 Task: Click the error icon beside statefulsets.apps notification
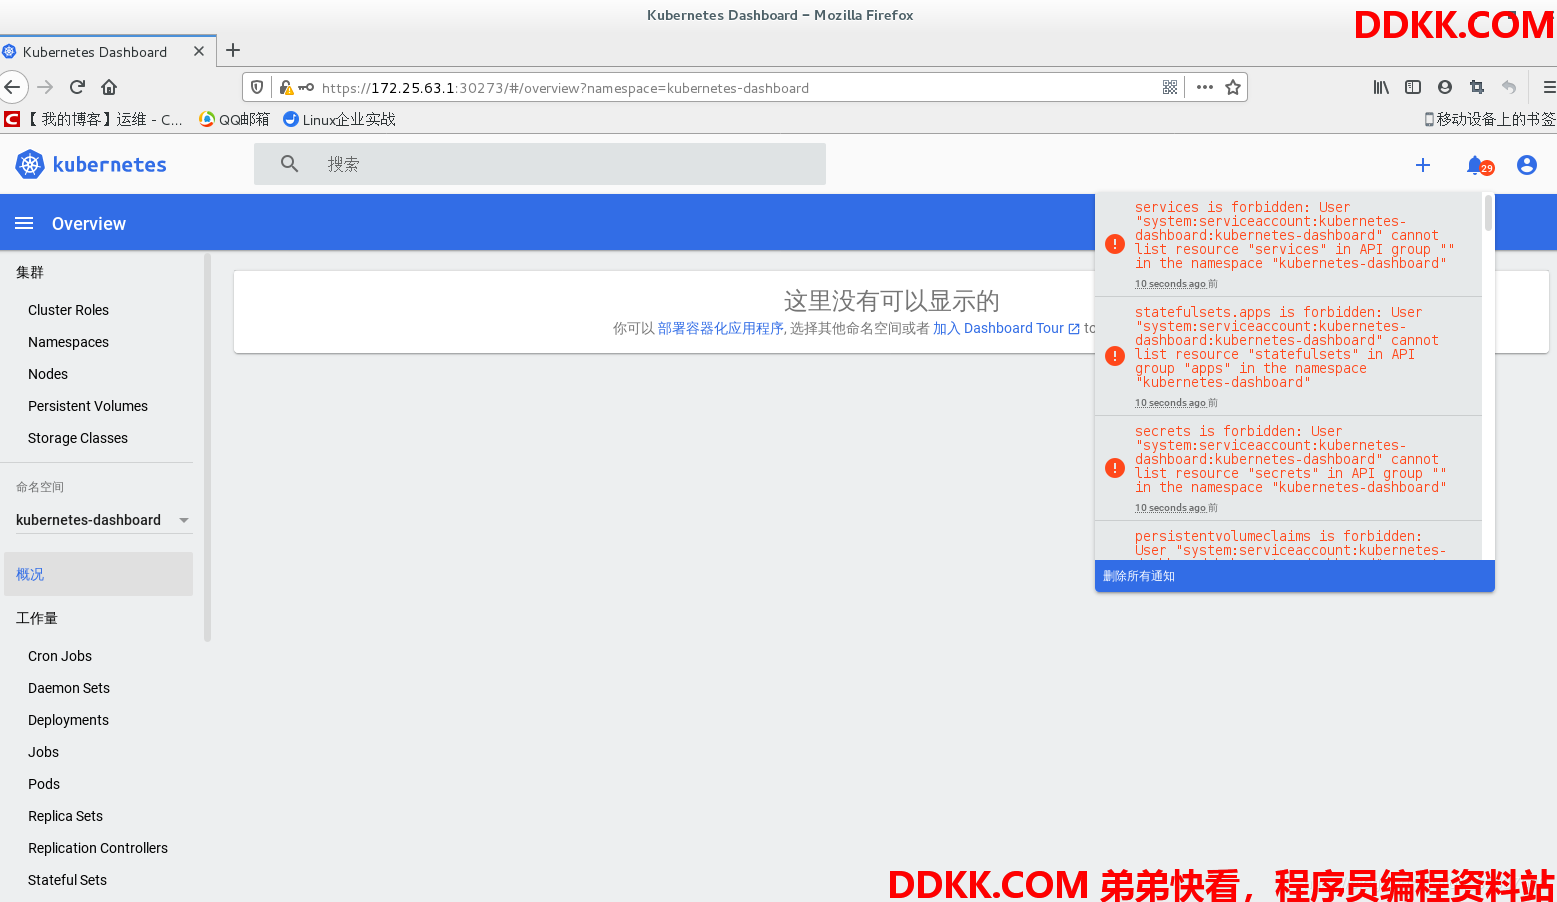[1115, 356]
